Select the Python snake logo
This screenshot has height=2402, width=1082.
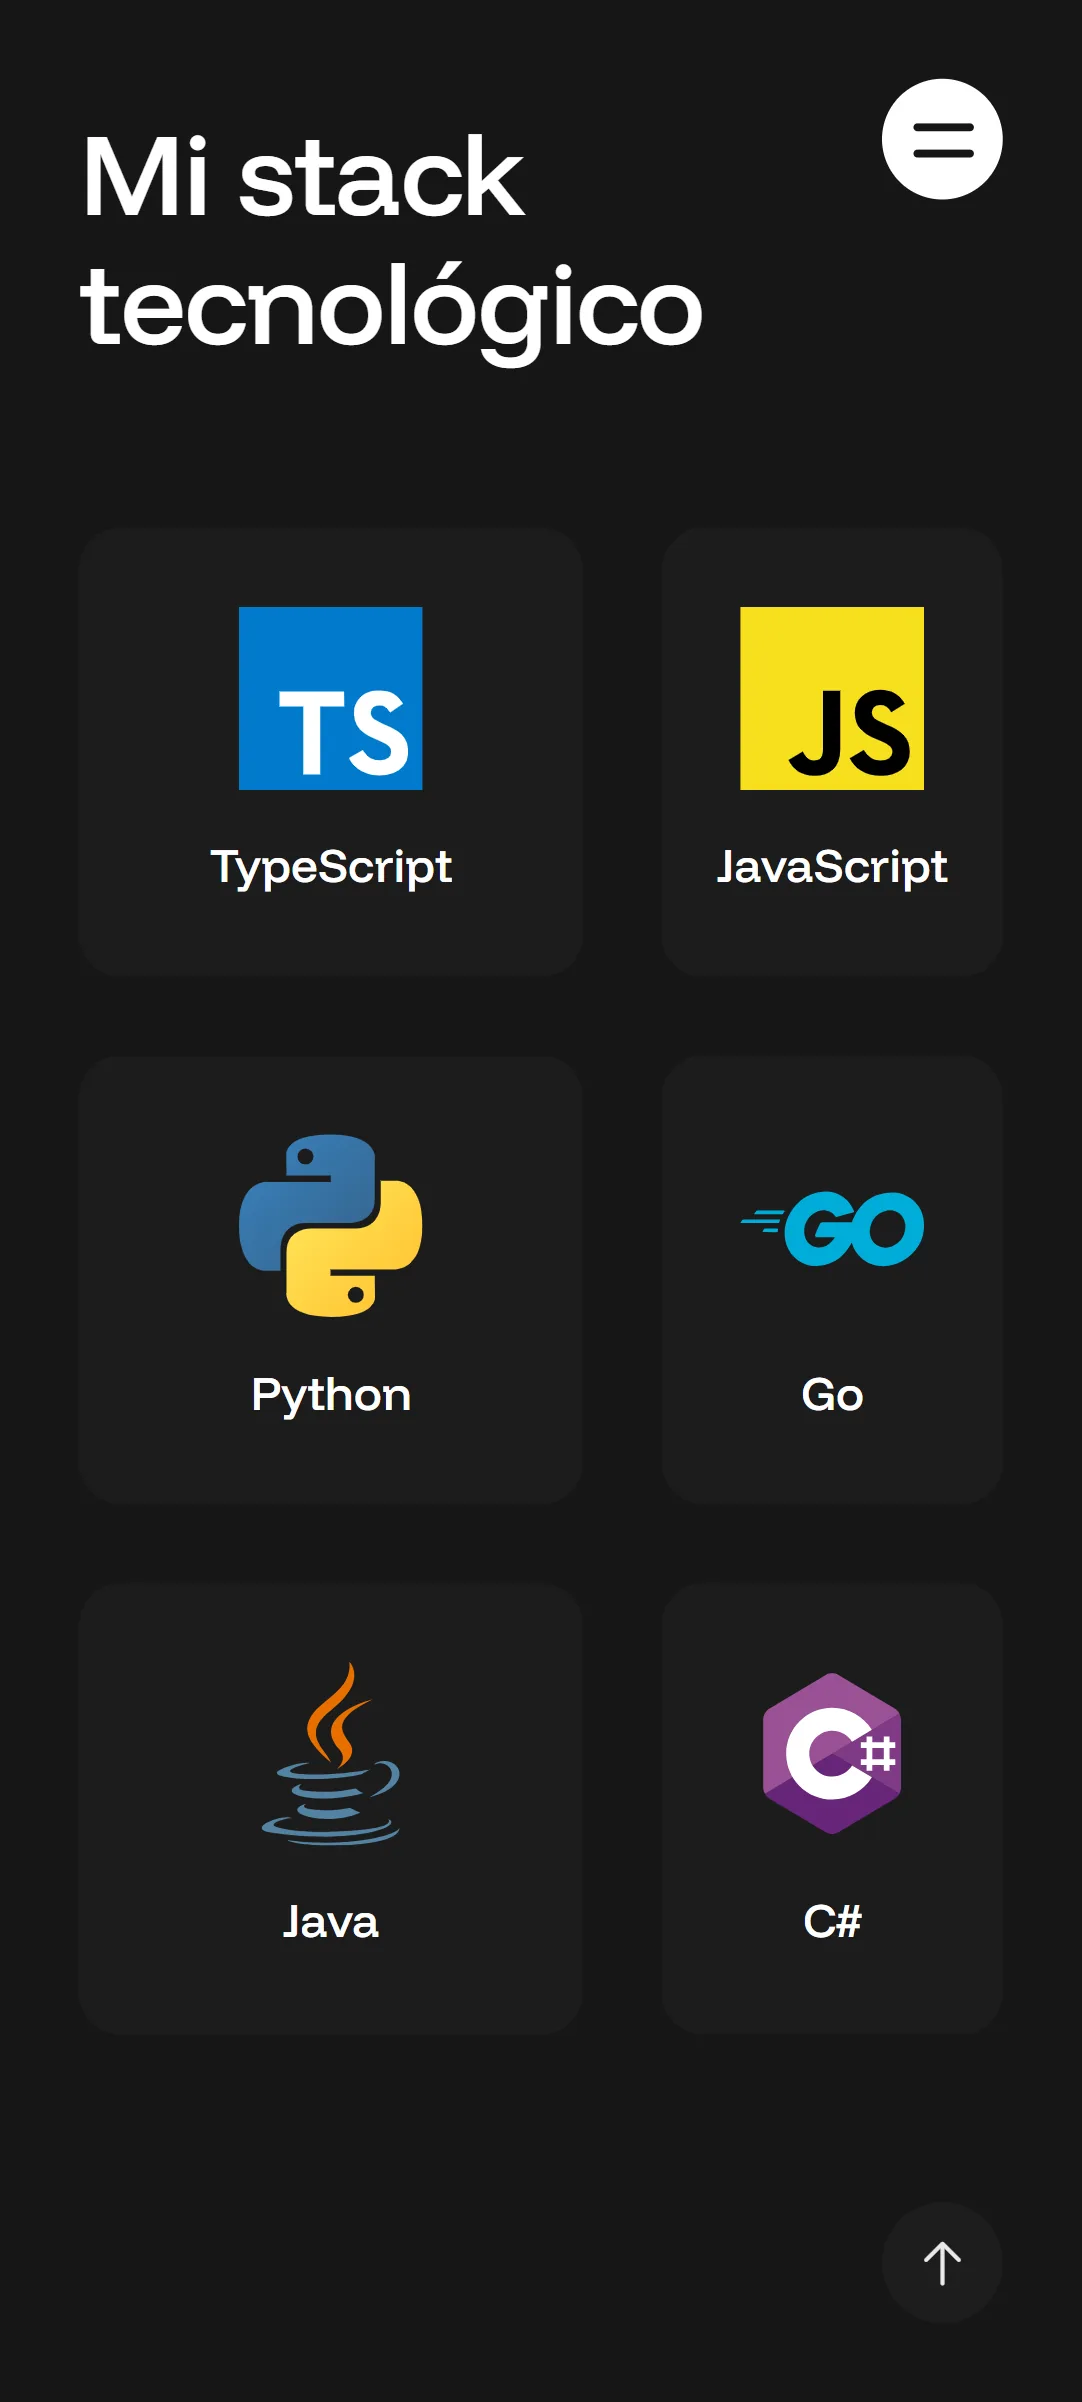point(331,1225)
